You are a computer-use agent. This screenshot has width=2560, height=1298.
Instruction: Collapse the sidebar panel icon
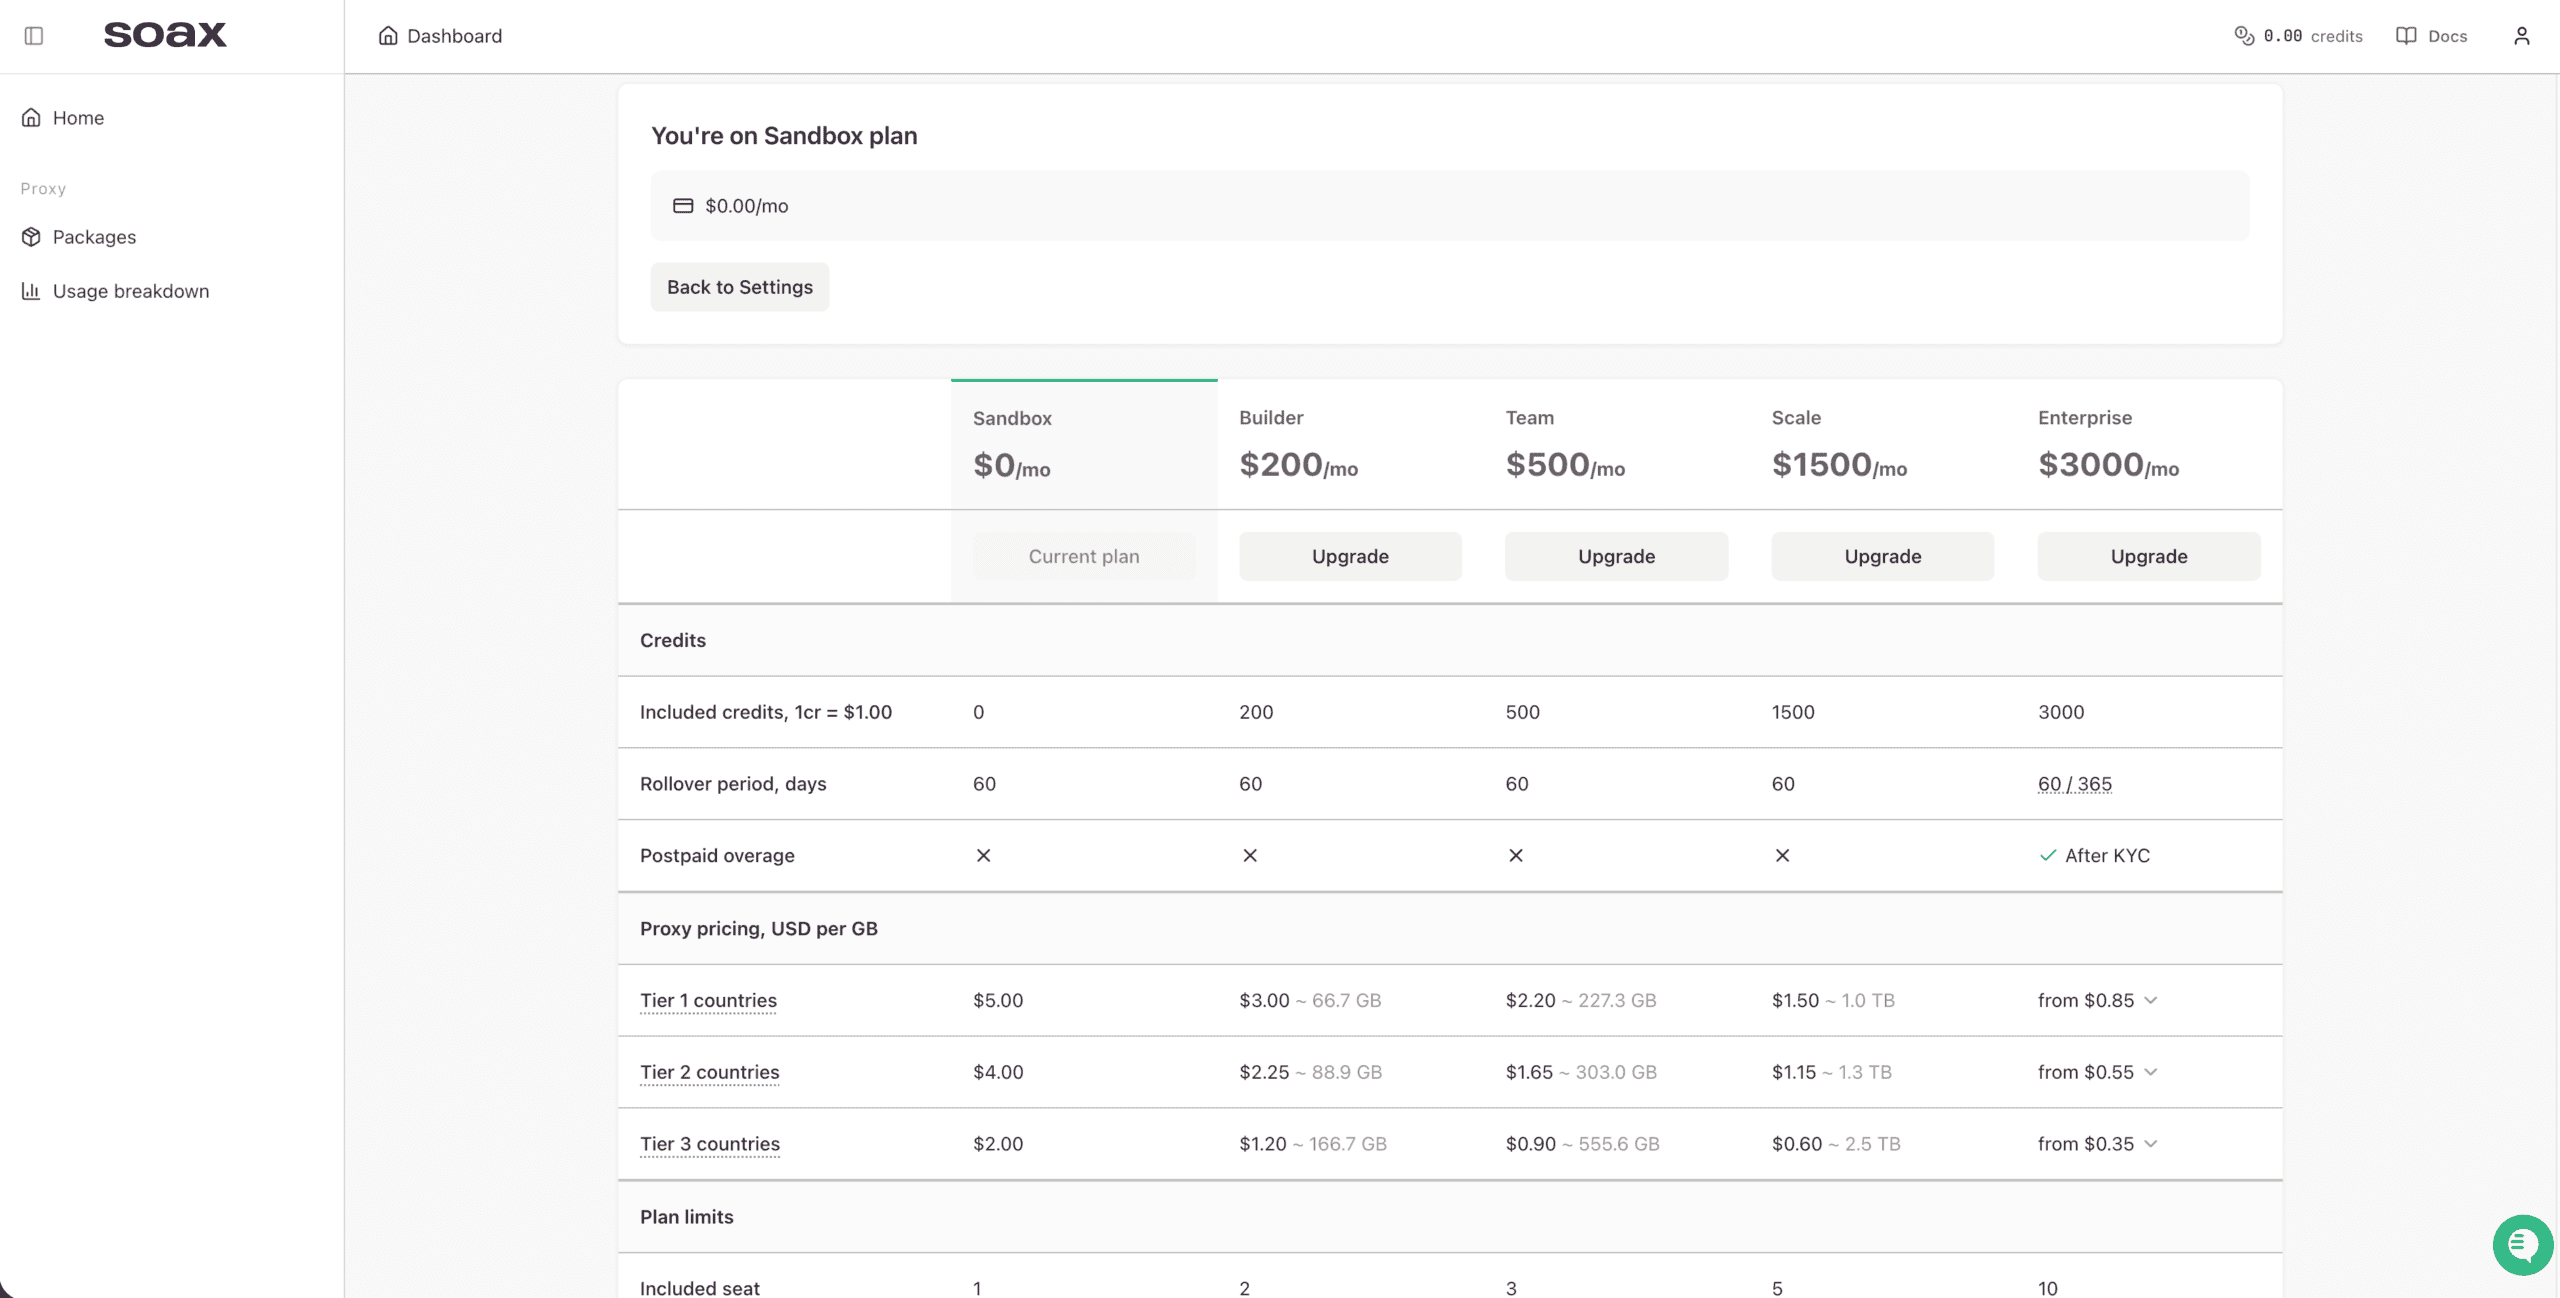[34, 36]
